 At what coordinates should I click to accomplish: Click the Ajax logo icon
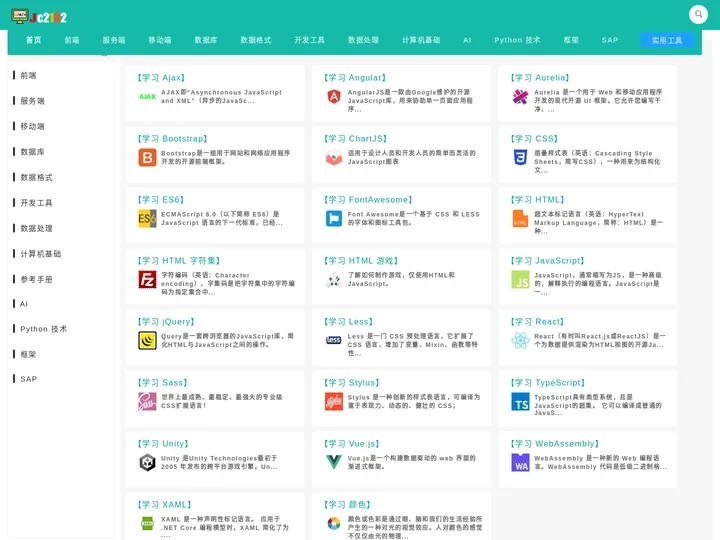point(147,96)
